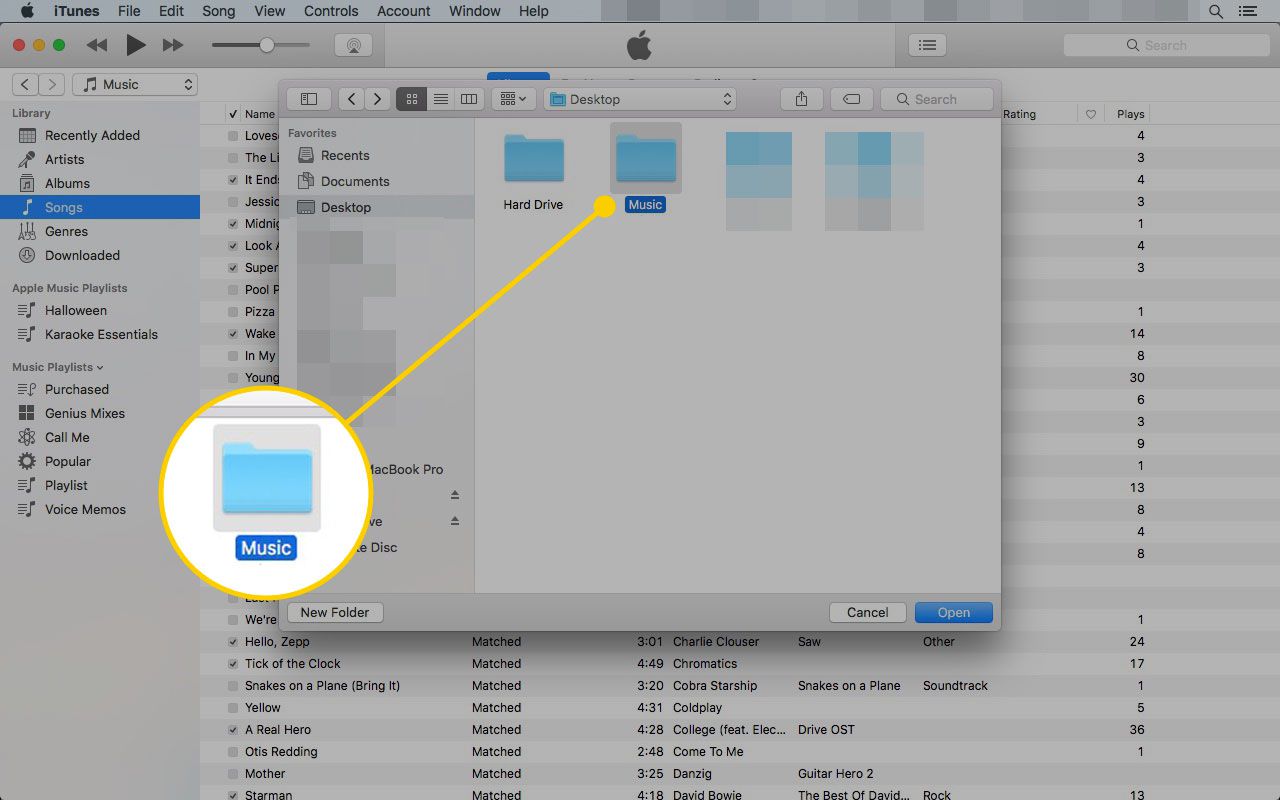Toggle checkbox for Hello, Zepp

233,641
